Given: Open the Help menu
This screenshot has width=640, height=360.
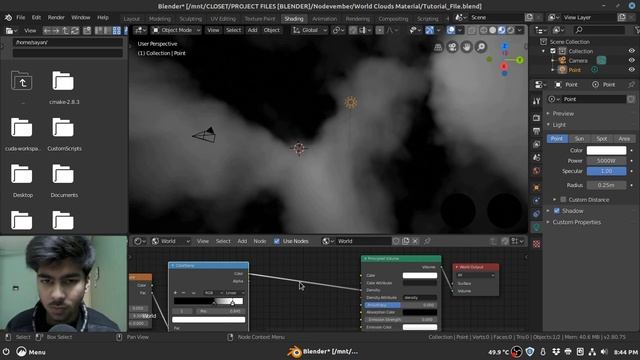Looking at the screenshot, I should coord(103,18).
